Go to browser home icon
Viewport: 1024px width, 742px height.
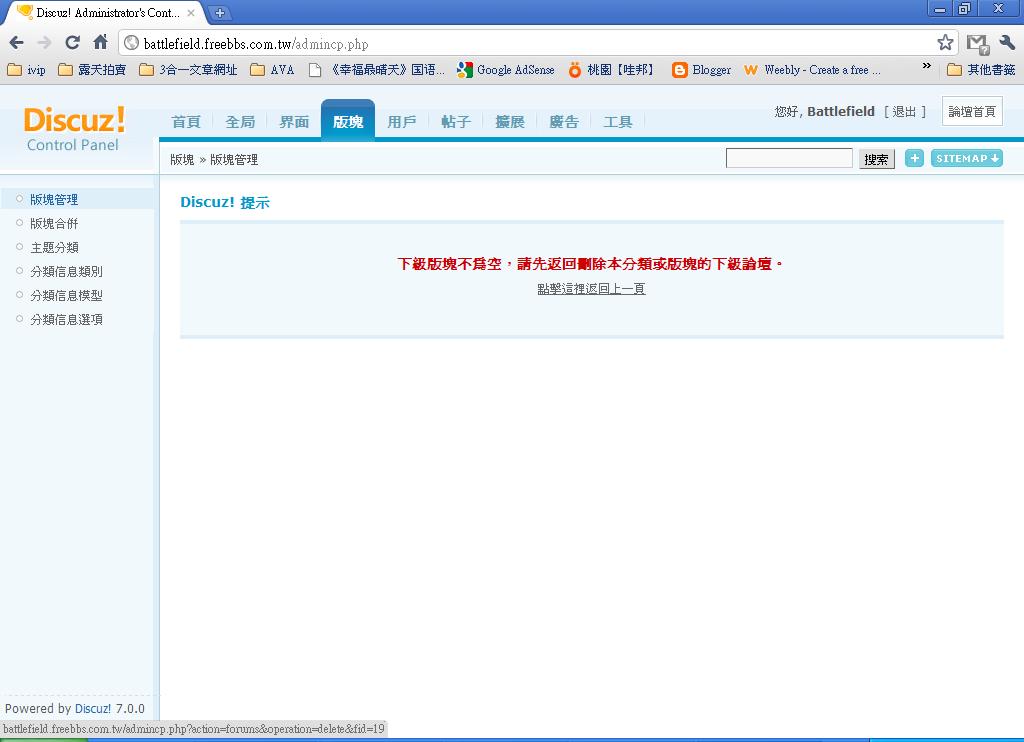(x=100, y=42)
